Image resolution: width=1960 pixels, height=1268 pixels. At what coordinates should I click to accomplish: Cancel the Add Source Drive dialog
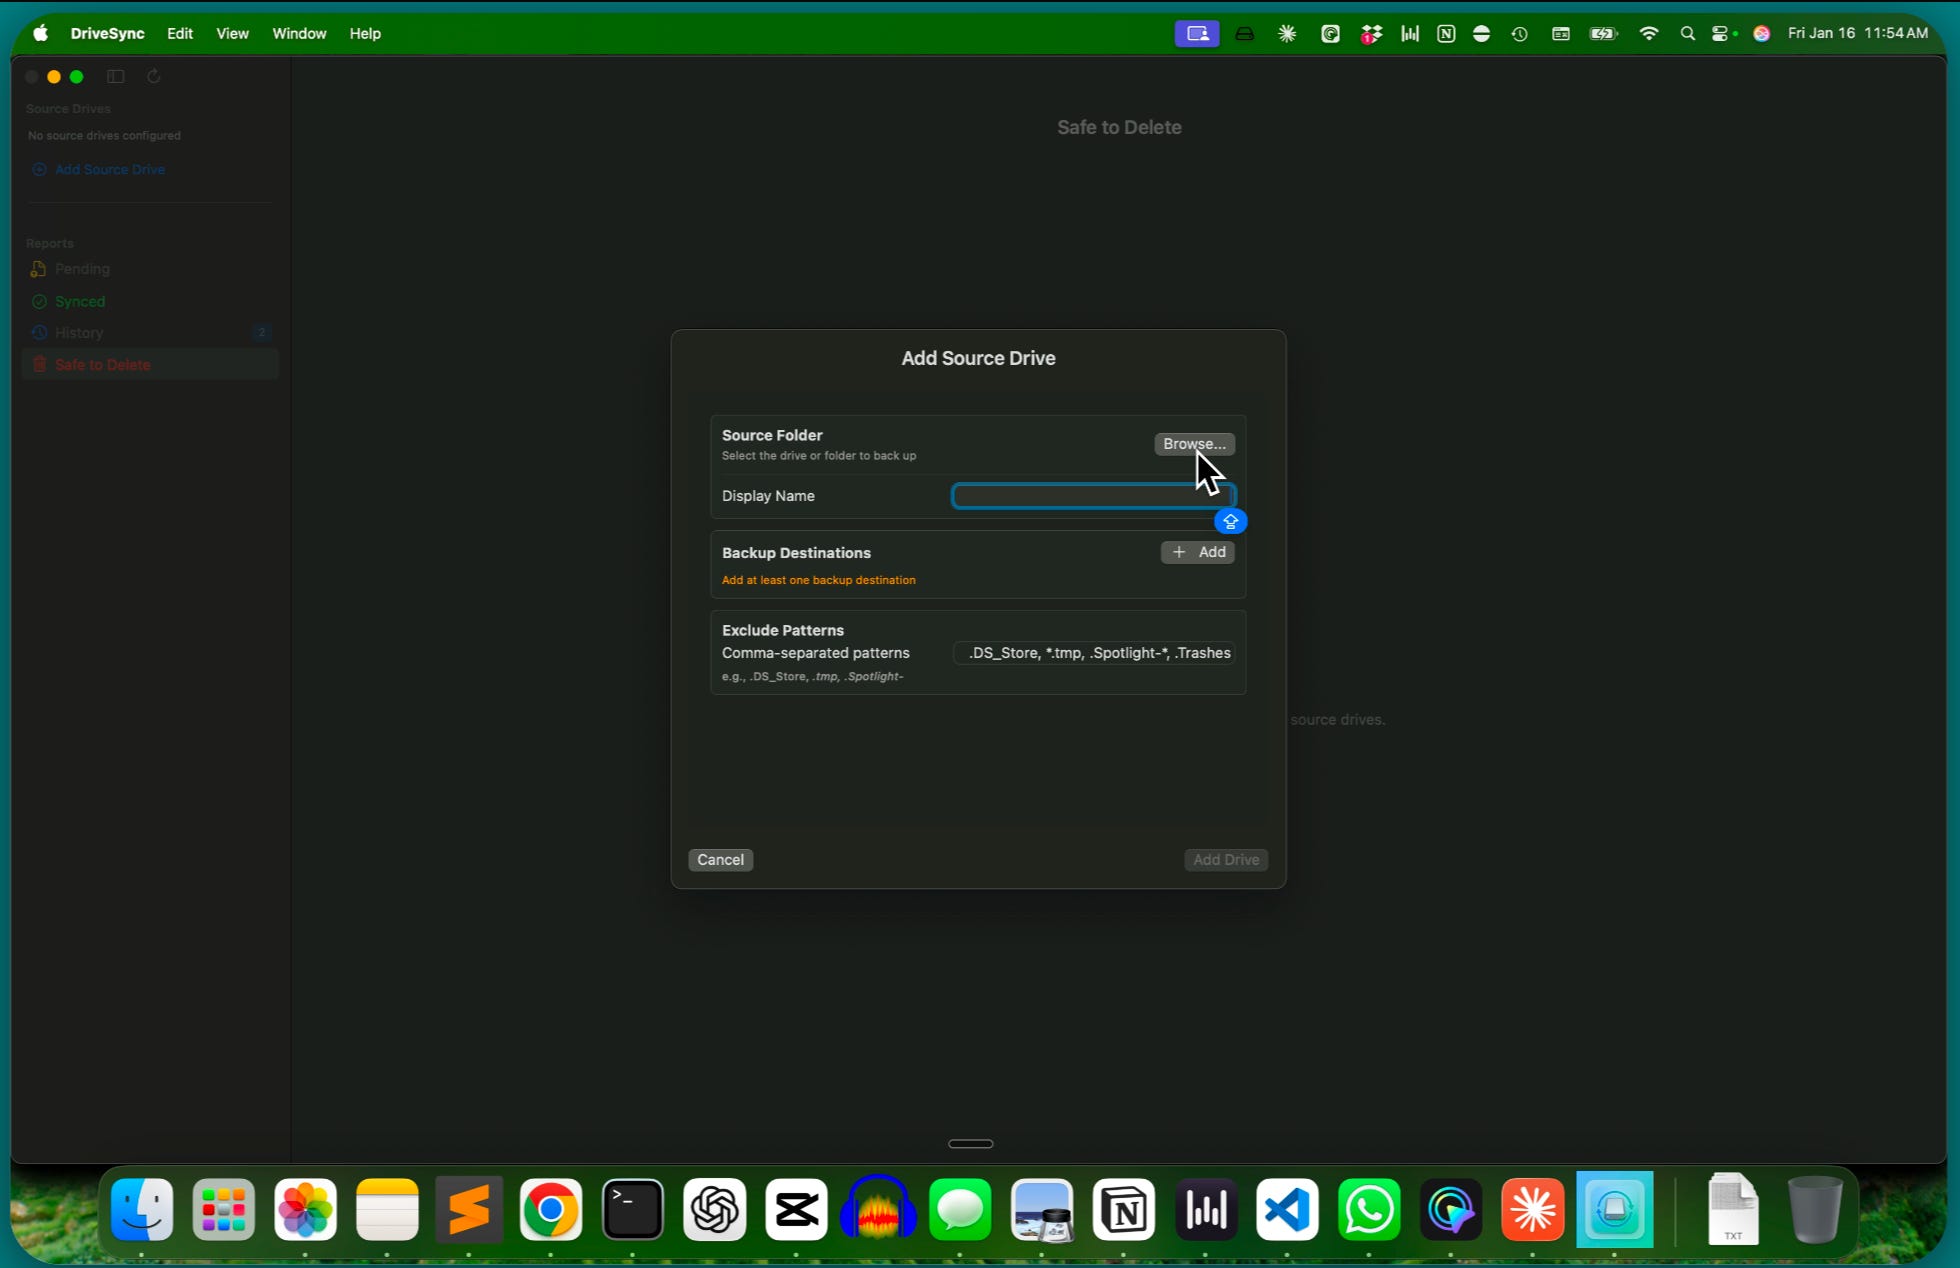(x=720, y=860)
